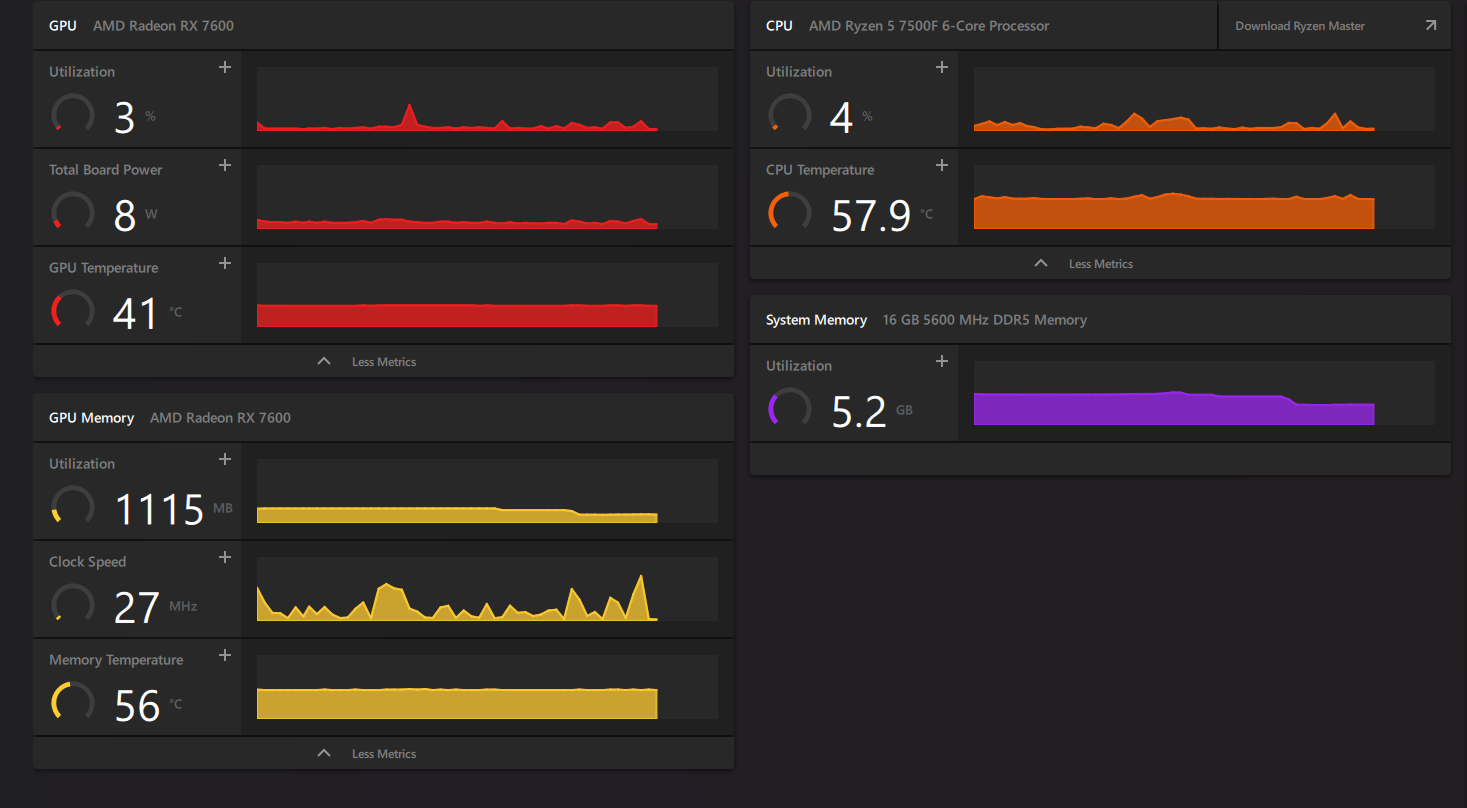Click the Total Board Power graph

coord(487,197)
